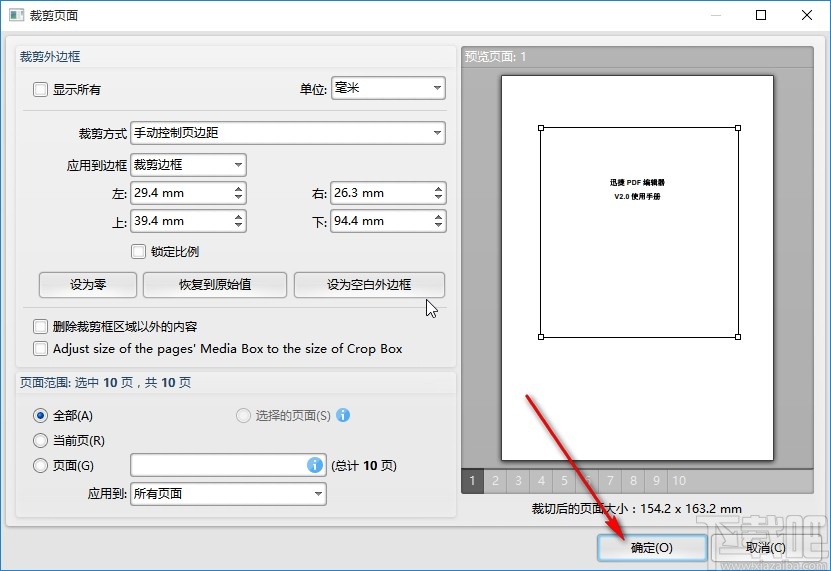Cancel with the 取消(C) button
831x571 pixels.
(765, 548)
